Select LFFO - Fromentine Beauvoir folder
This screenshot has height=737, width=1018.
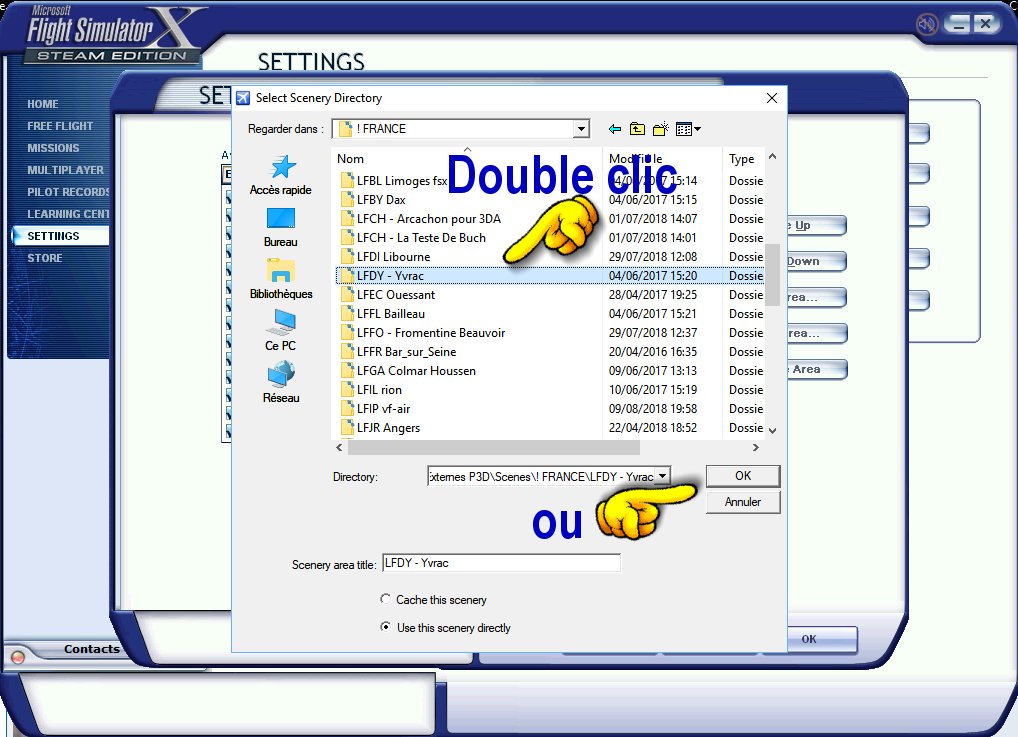click(430, 332)
